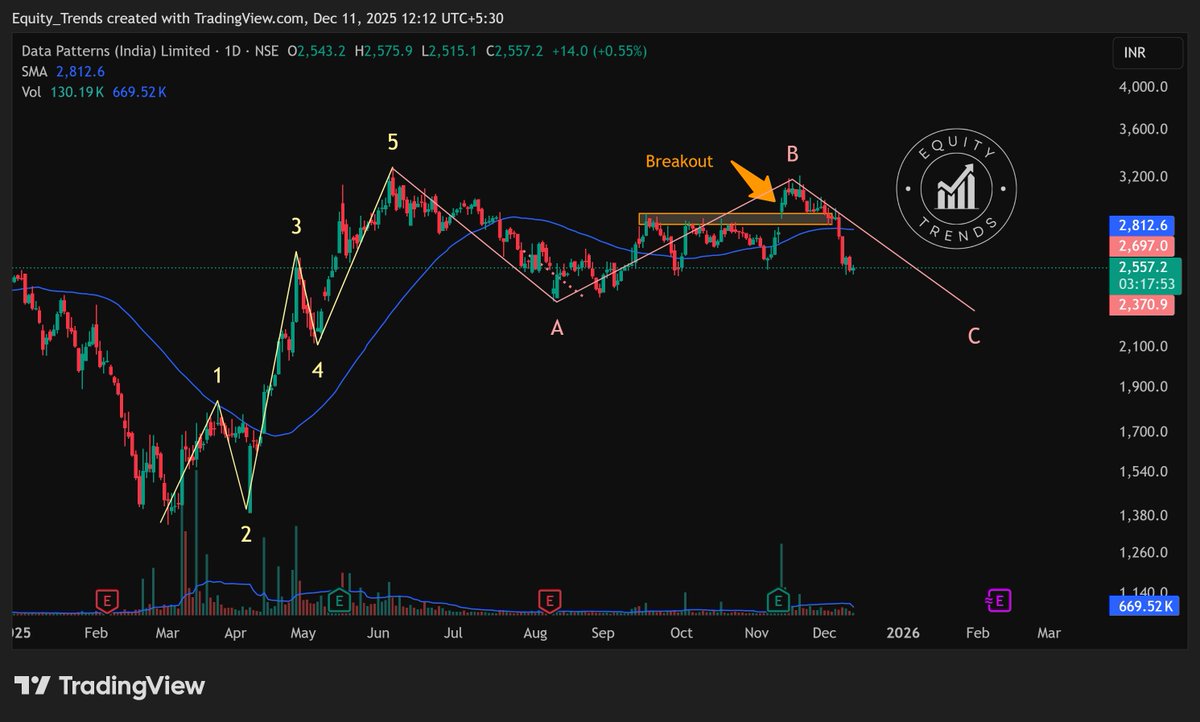This screenshot has width=1200, height=722.
Task: Click the 1,540.0 price axis label
Action: pos(1144,471)
